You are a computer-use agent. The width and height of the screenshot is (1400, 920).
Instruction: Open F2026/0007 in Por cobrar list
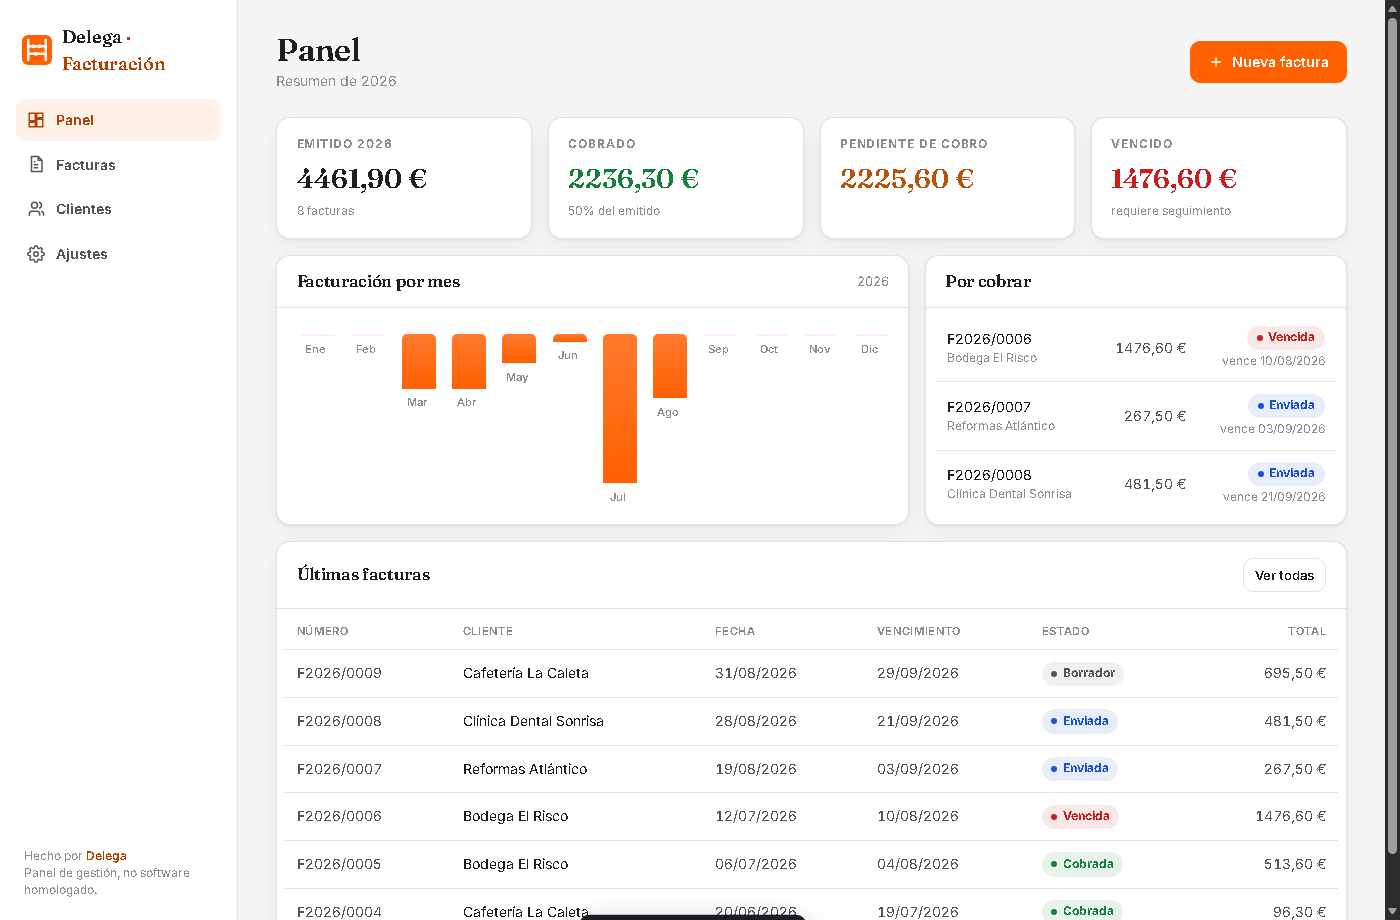coord(1136,416)
